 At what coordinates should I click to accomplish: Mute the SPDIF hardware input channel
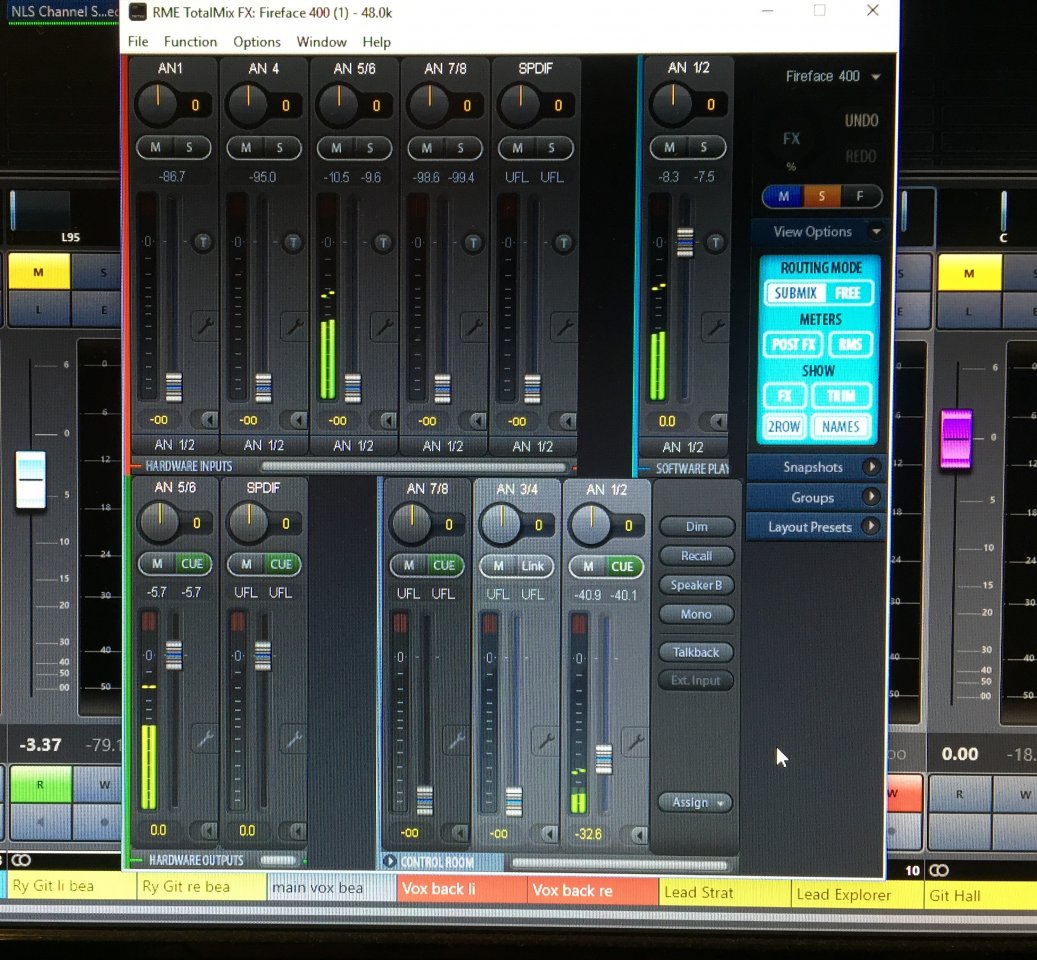pos(517,148)
